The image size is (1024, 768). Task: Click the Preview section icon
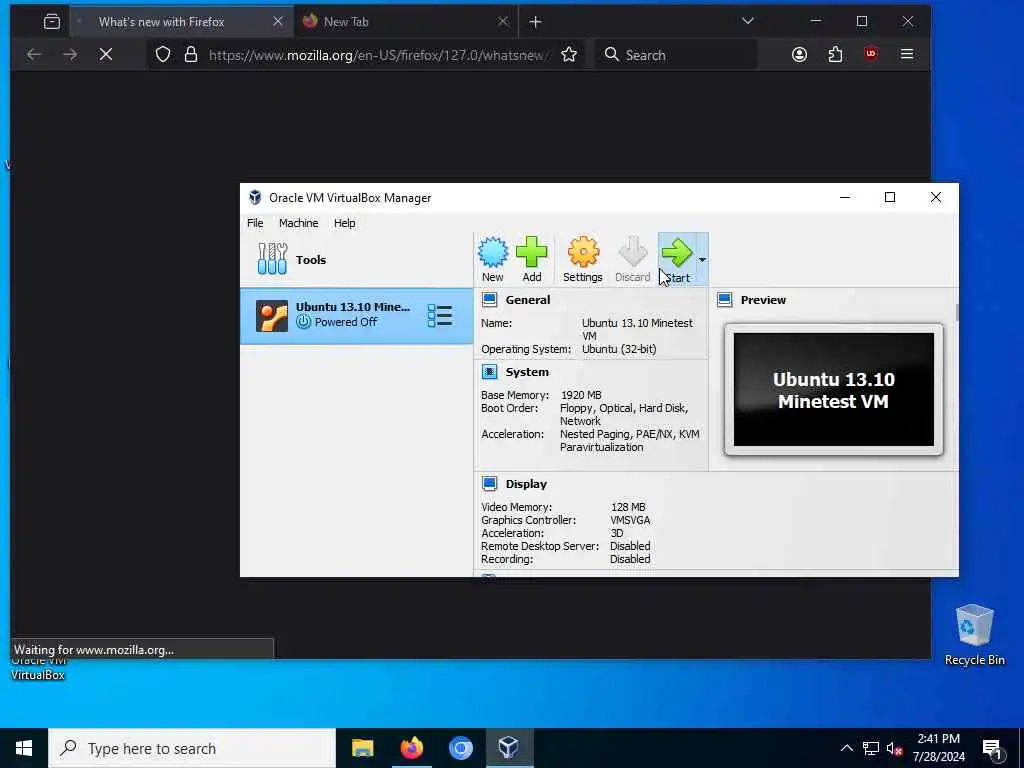[x=724, y=300]
